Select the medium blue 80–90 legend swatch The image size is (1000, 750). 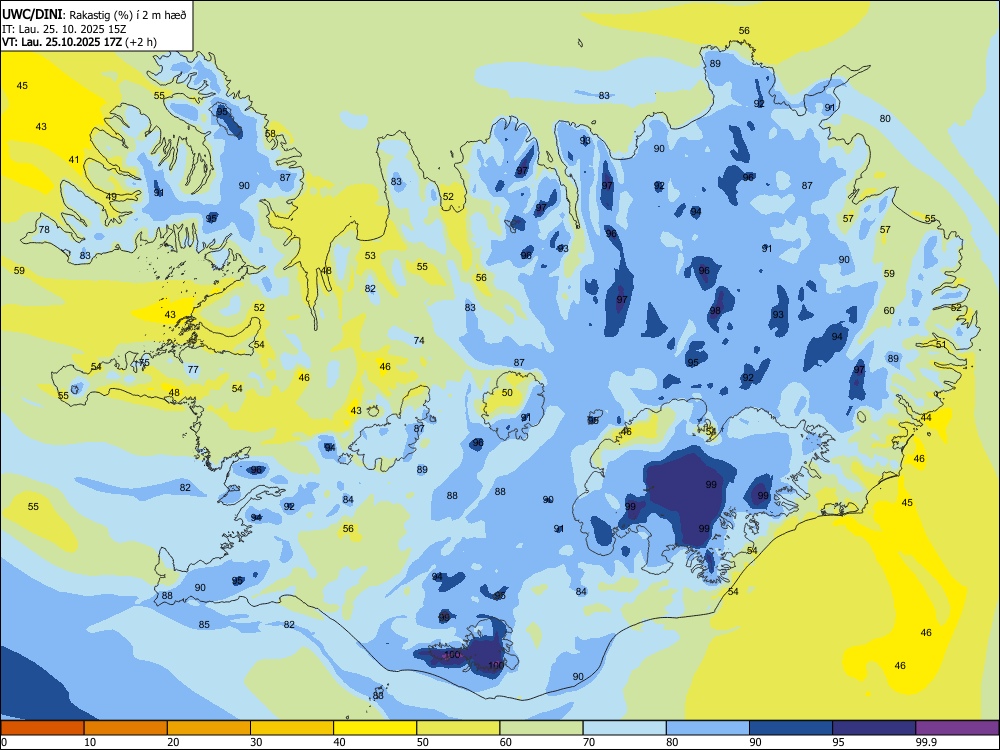coord(708,728)
